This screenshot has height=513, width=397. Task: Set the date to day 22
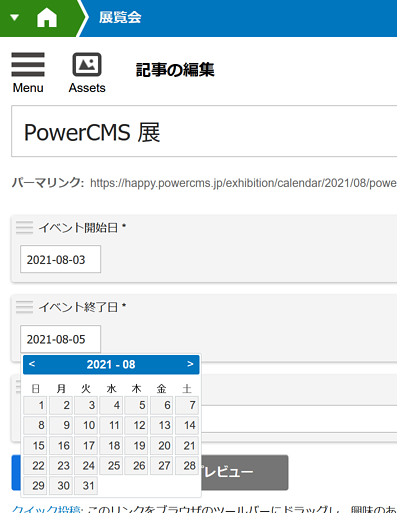[x=35, y=466]
